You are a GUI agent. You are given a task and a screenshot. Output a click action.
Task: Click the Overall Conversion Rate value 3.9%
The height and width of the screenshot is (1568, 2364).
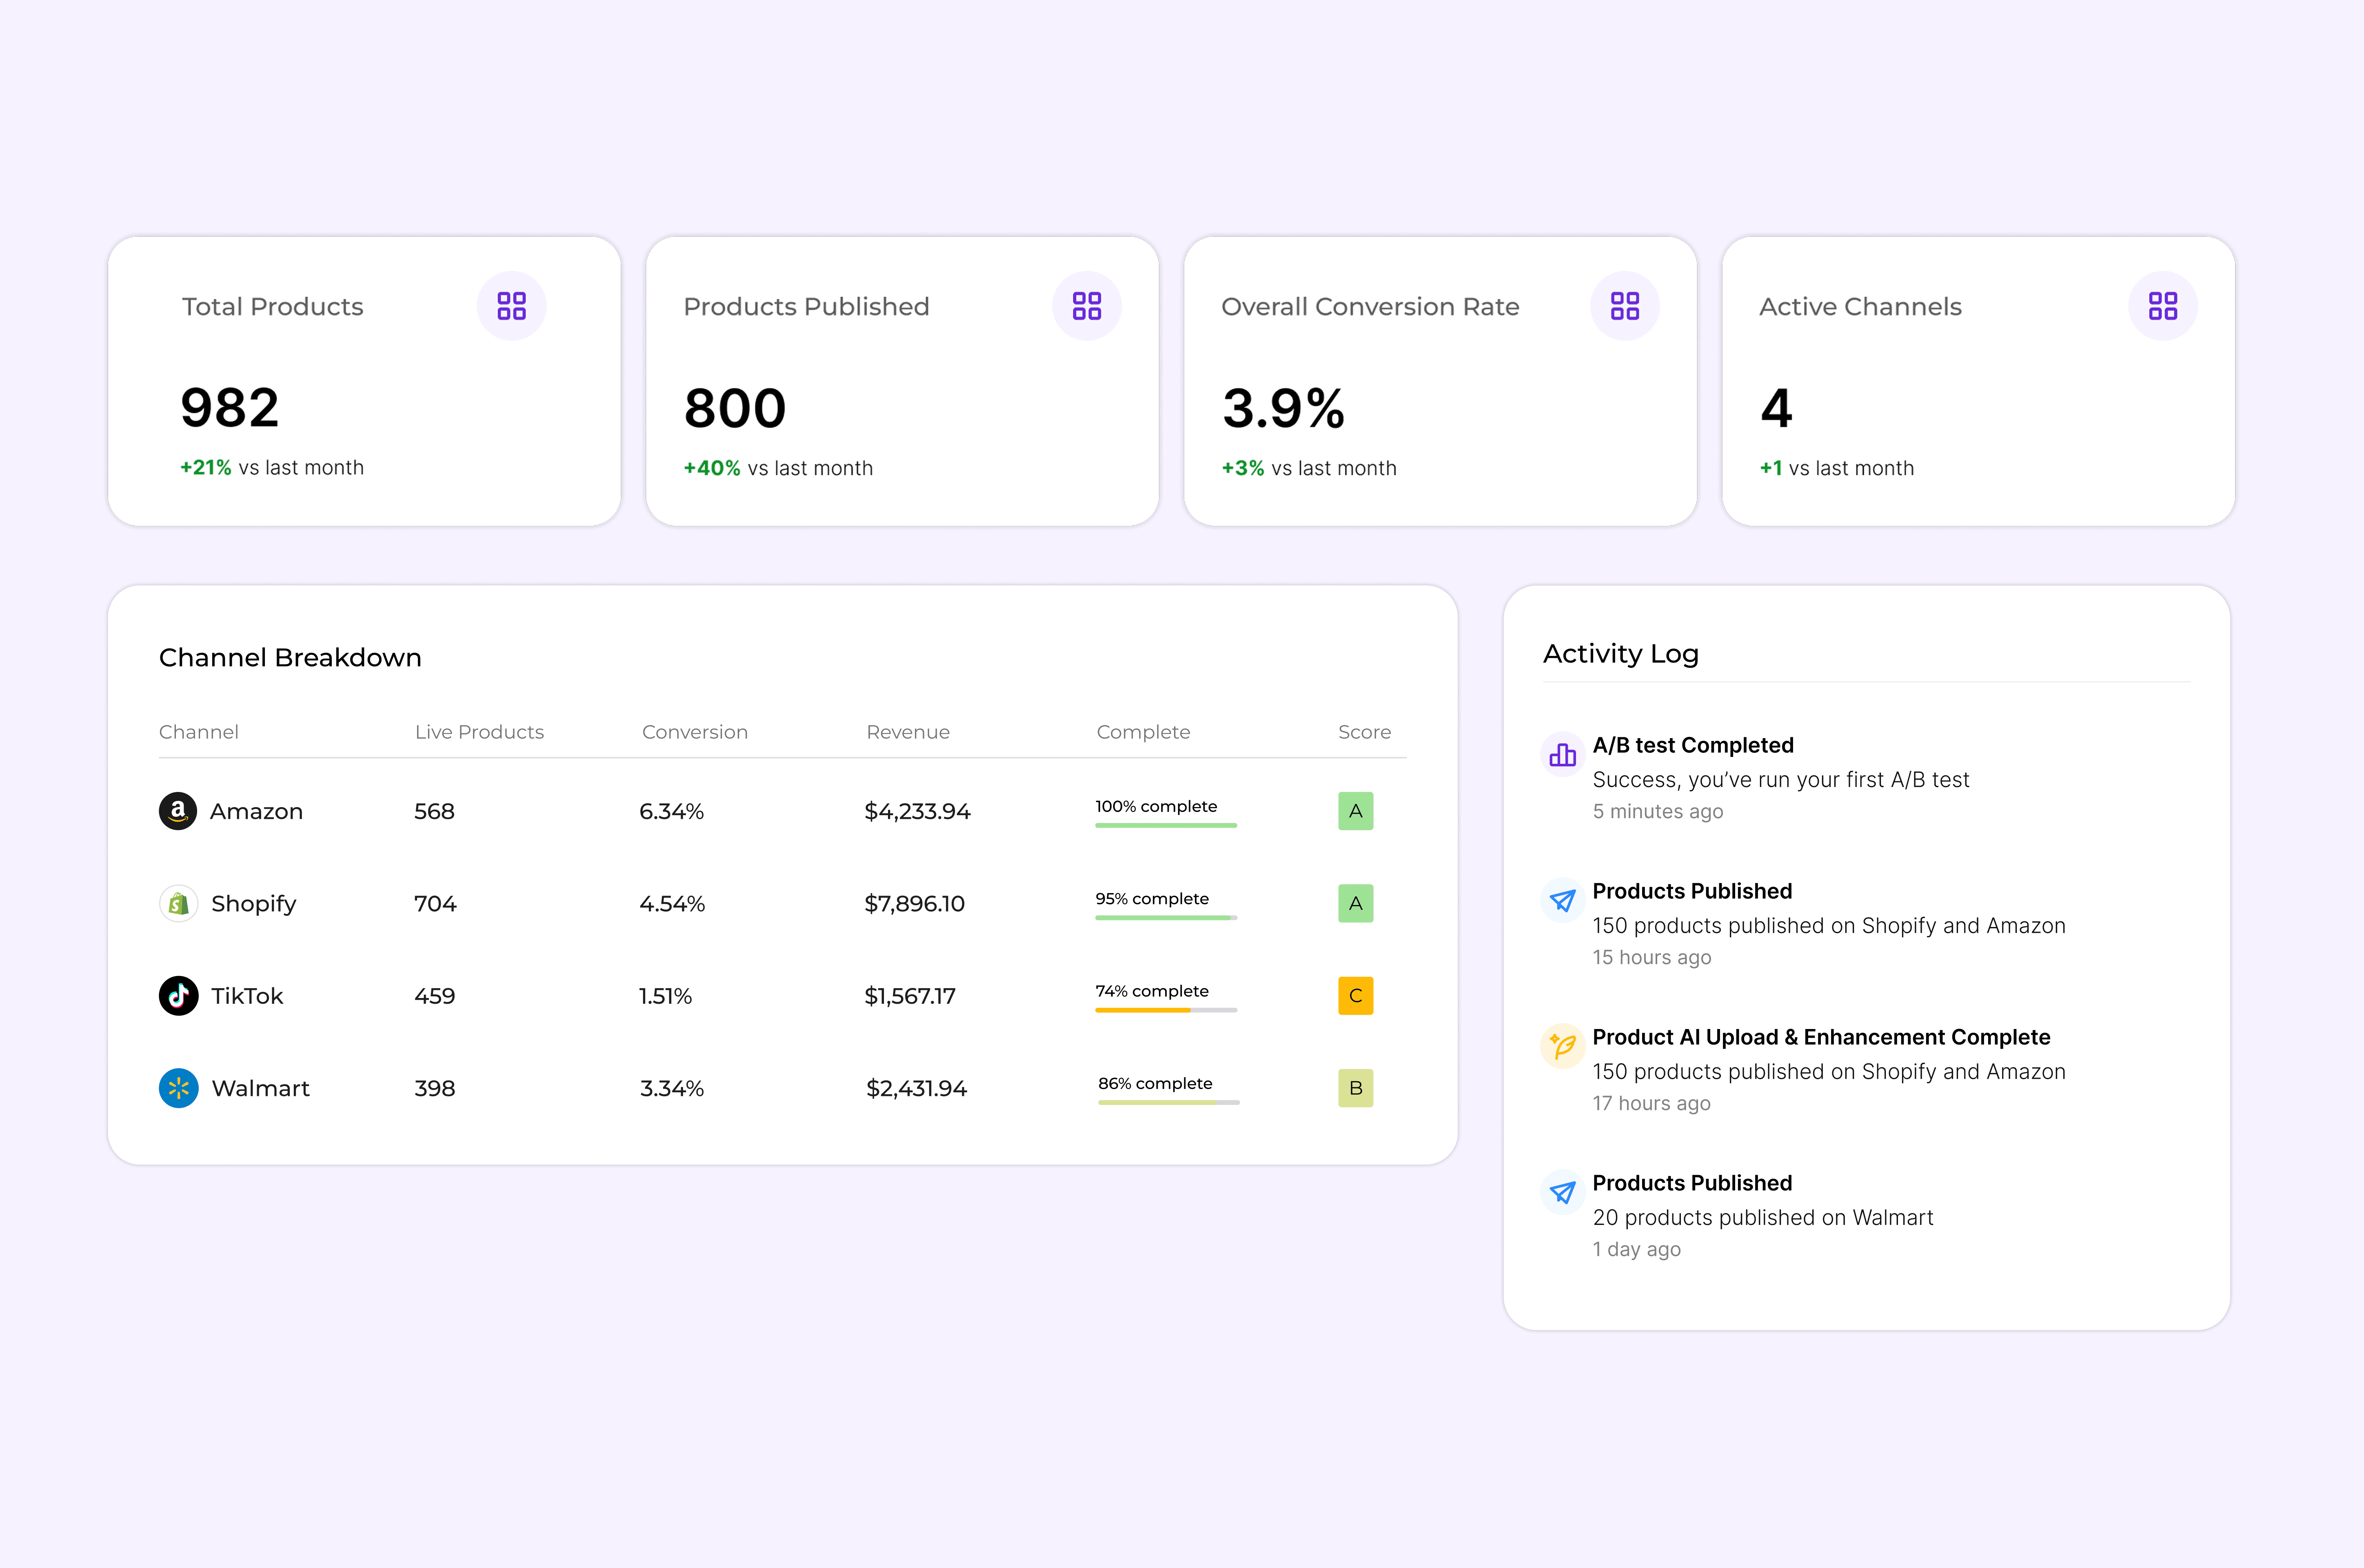pyautogui.click(x=1284, y=408)
